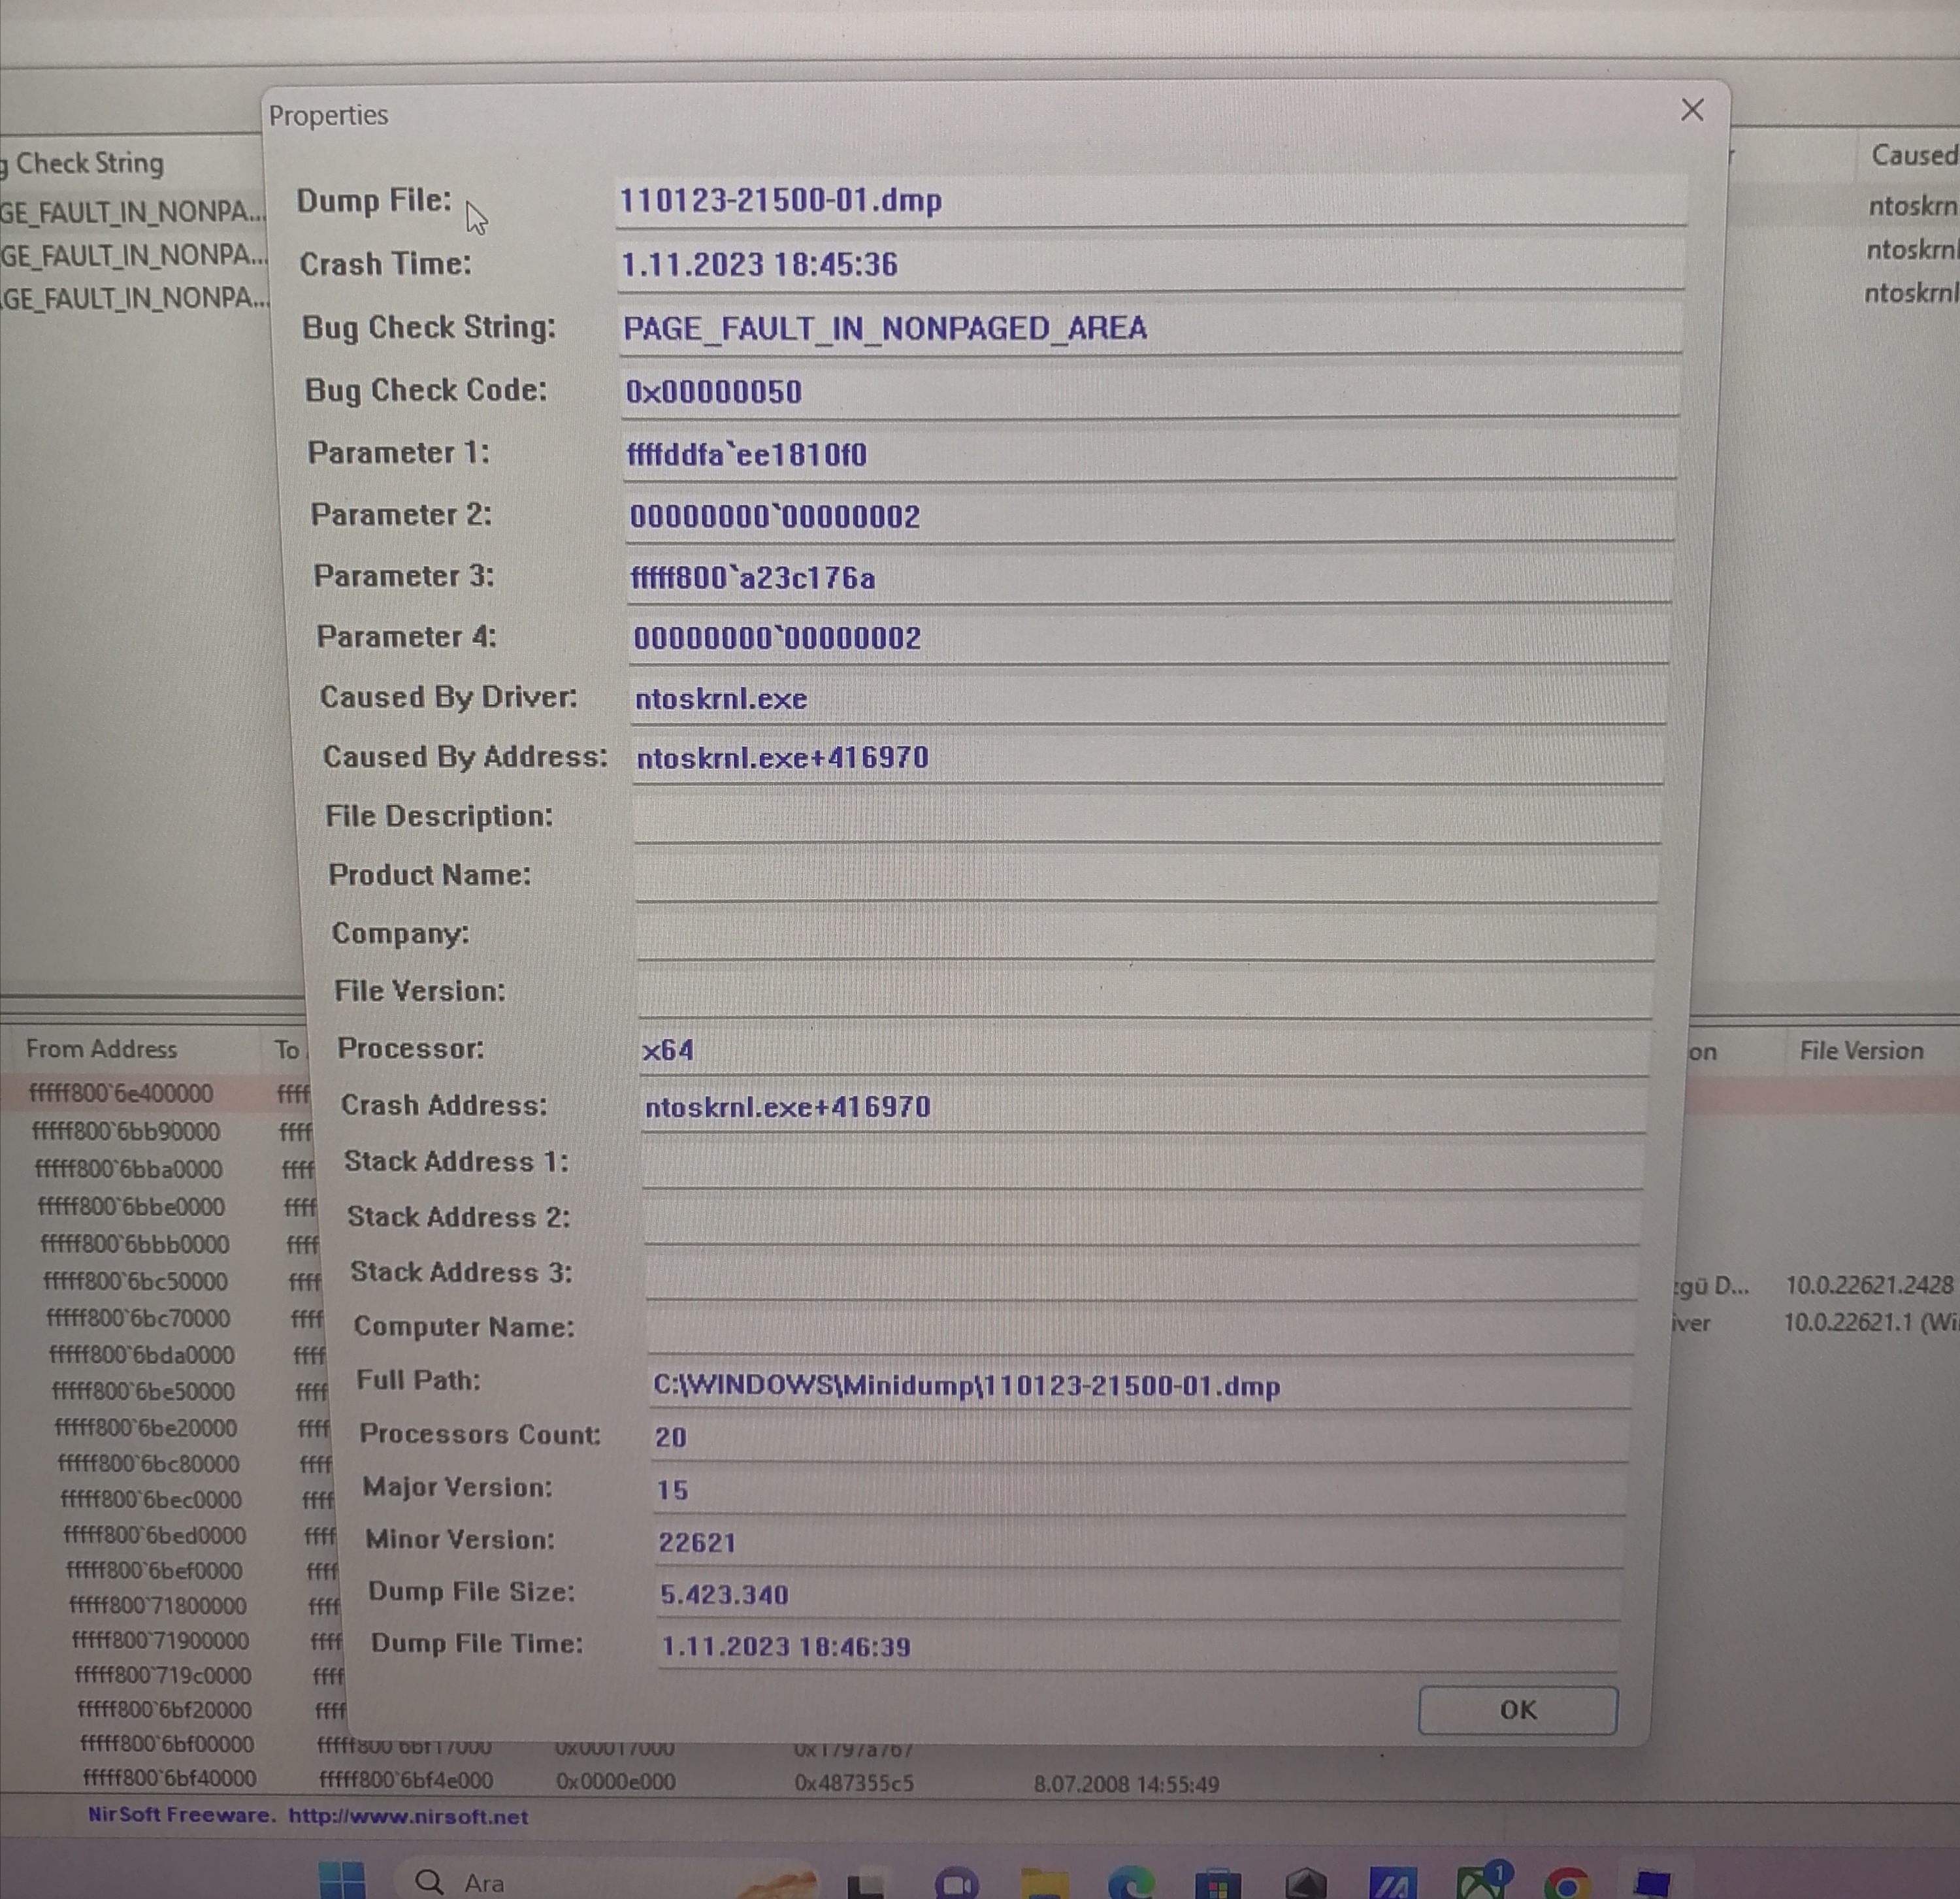Sort by From Address column header
The image size is (1960, 1899).
click(x=101, y=1049)
